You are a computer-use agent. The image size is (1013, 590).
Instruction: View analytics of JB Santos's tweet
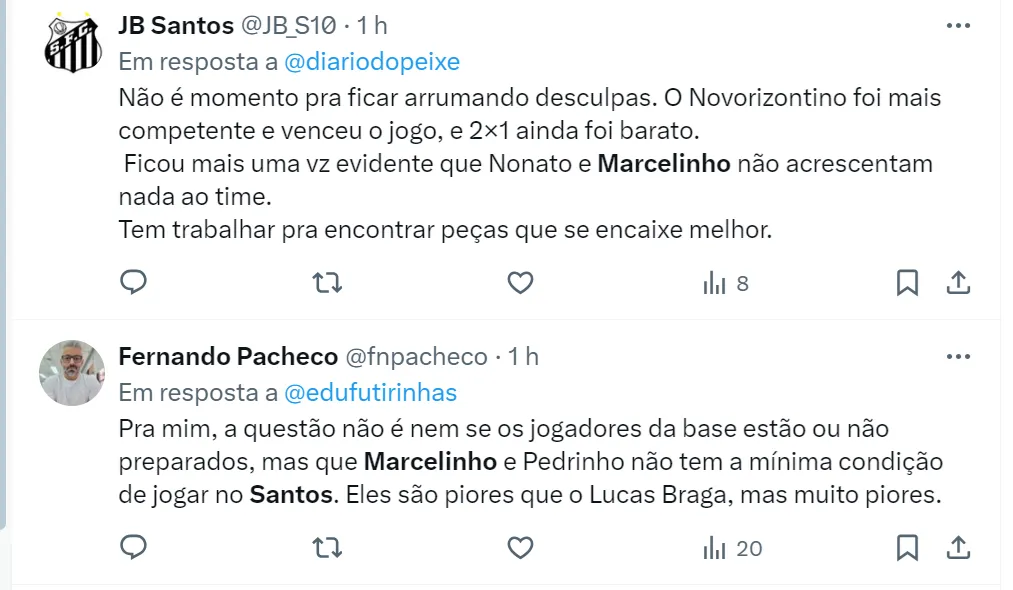725,283
